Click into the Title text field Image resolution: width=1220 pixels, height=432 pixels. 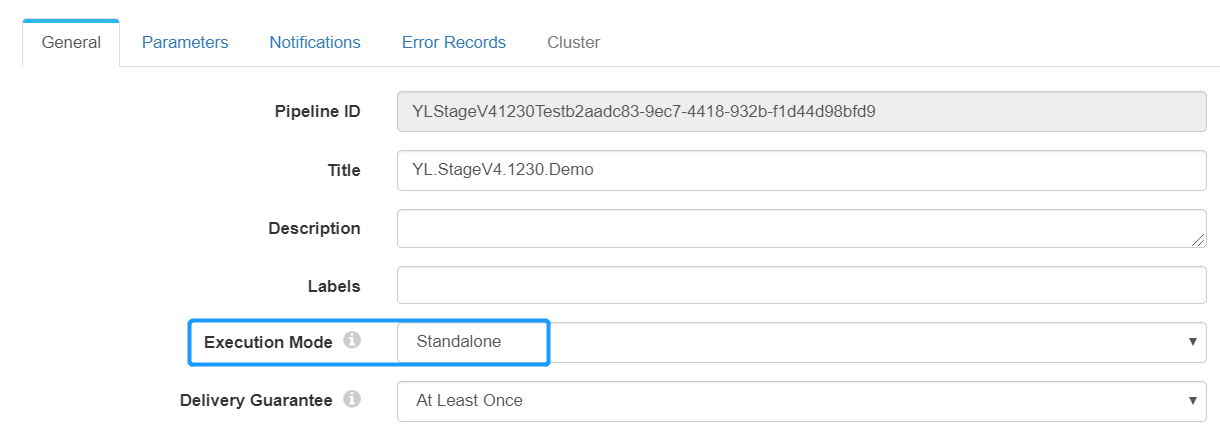click(x=800, y=170)
